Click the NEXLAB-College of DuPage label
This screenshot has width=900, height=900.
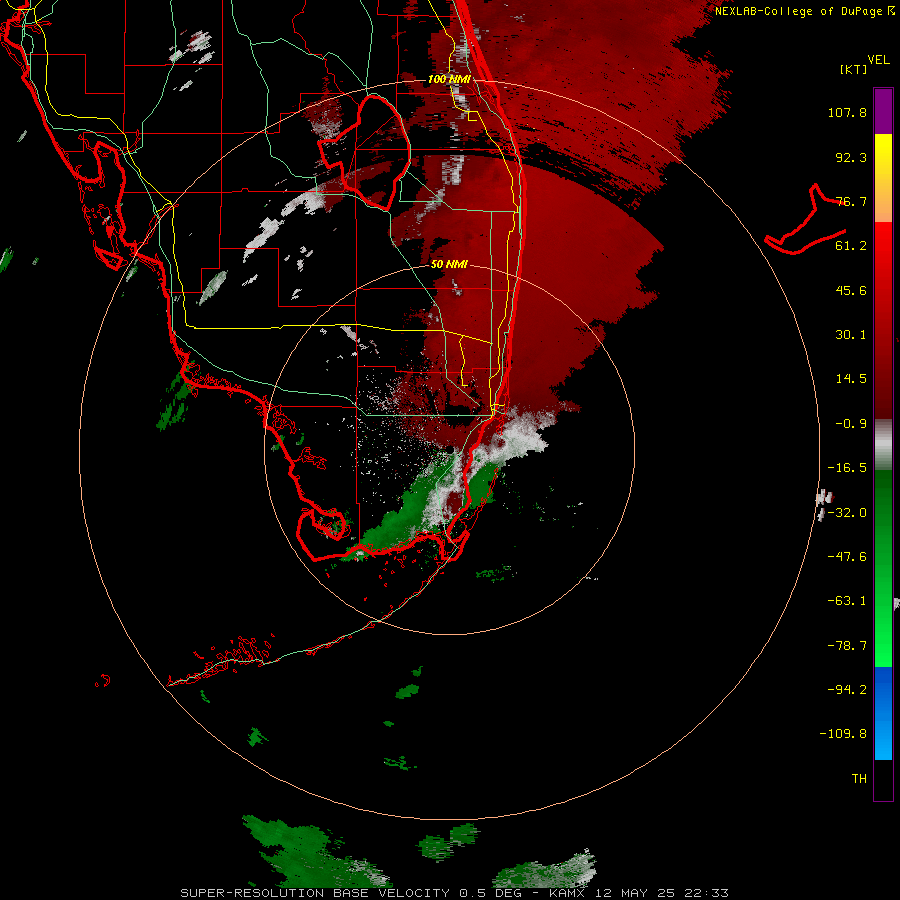point(804,11)
